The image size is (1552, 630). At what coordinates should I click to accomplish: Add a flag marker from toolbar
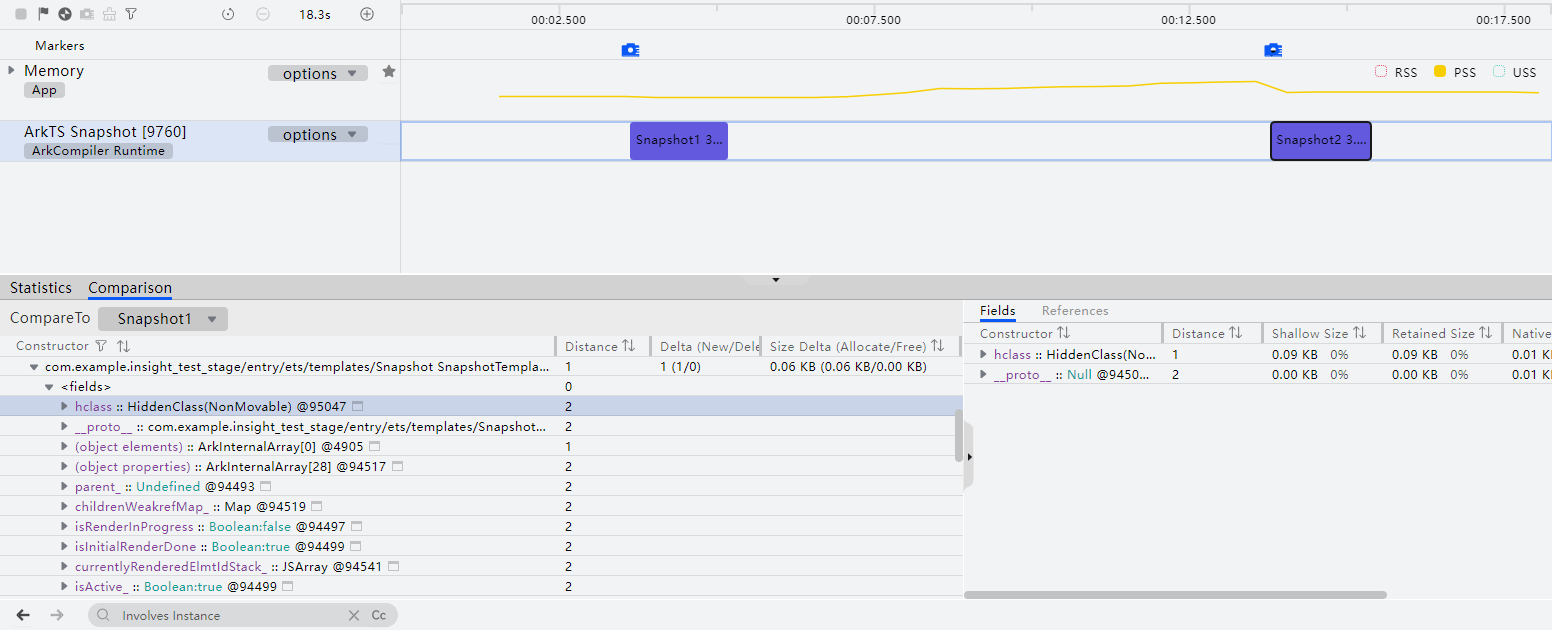43,14
